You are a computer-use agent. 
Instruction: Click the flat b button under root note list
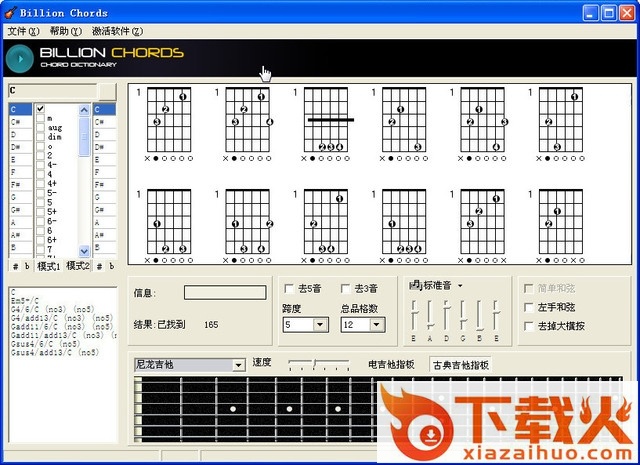tap(27, 267)
